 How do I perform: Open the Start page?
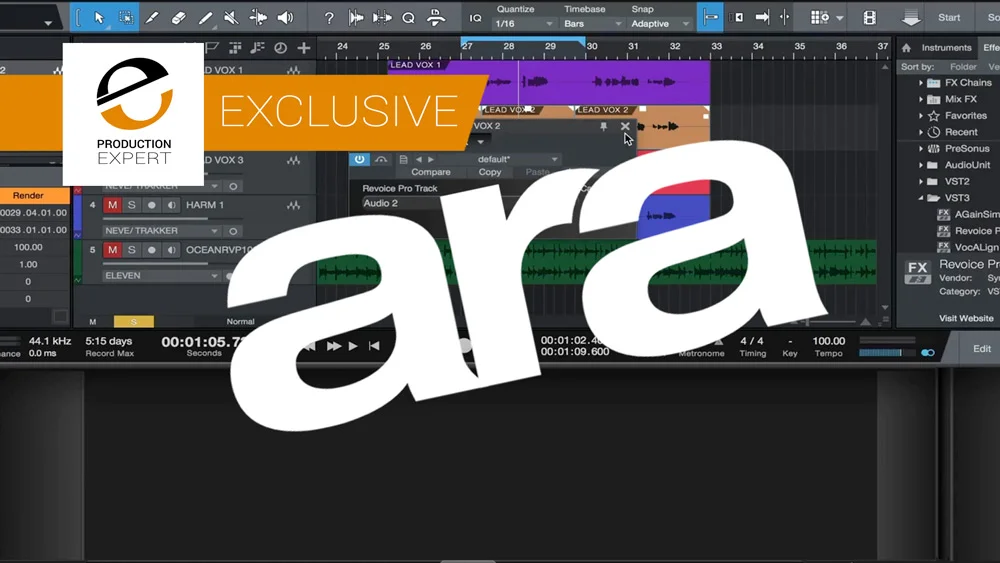(x=949, y=18)
